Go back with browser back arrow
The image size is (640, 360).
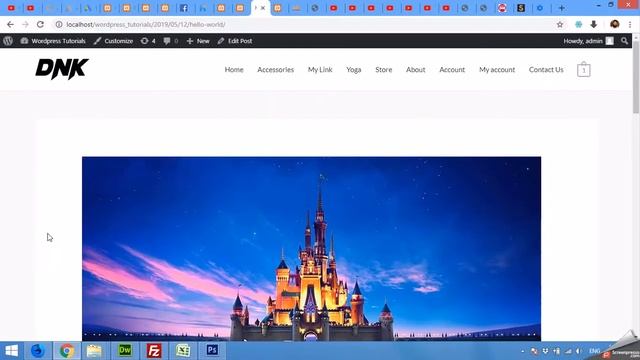[x=10, y=24]
